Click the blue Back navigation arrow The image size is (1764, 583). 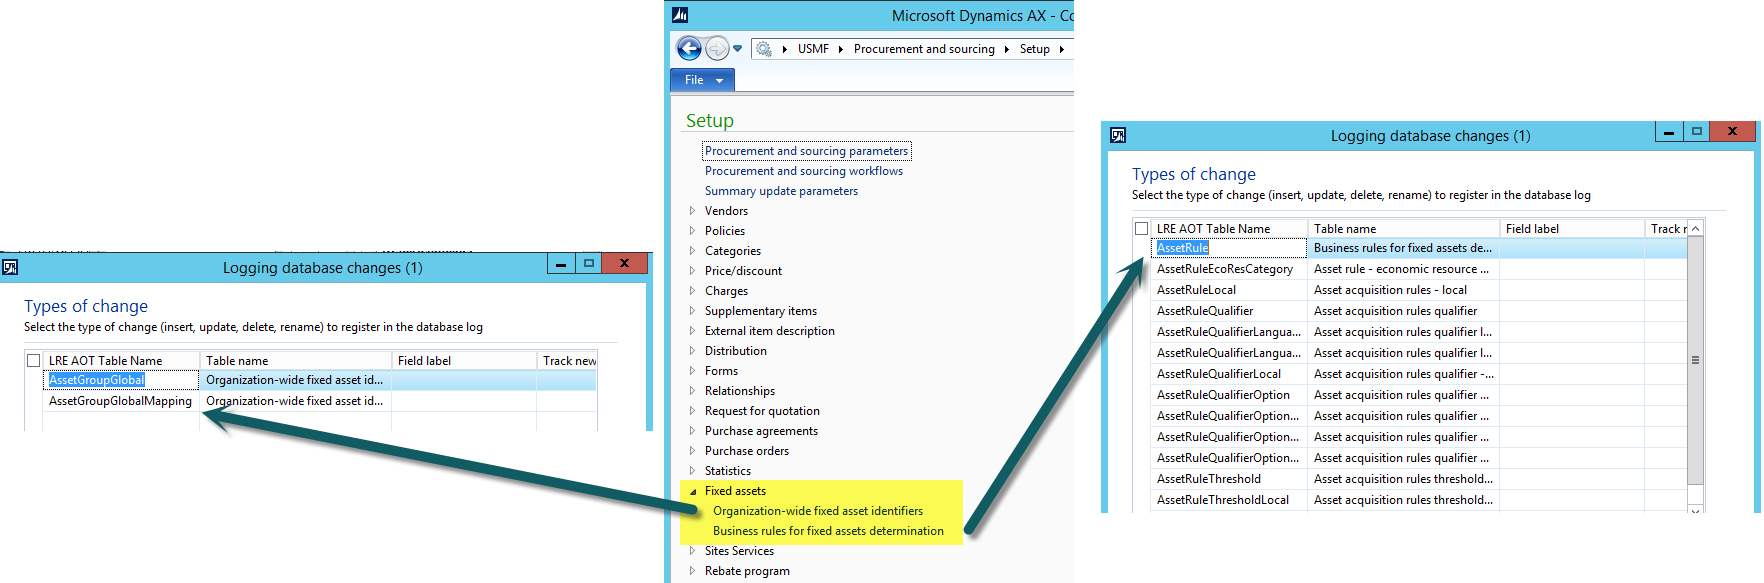point(689,48)
